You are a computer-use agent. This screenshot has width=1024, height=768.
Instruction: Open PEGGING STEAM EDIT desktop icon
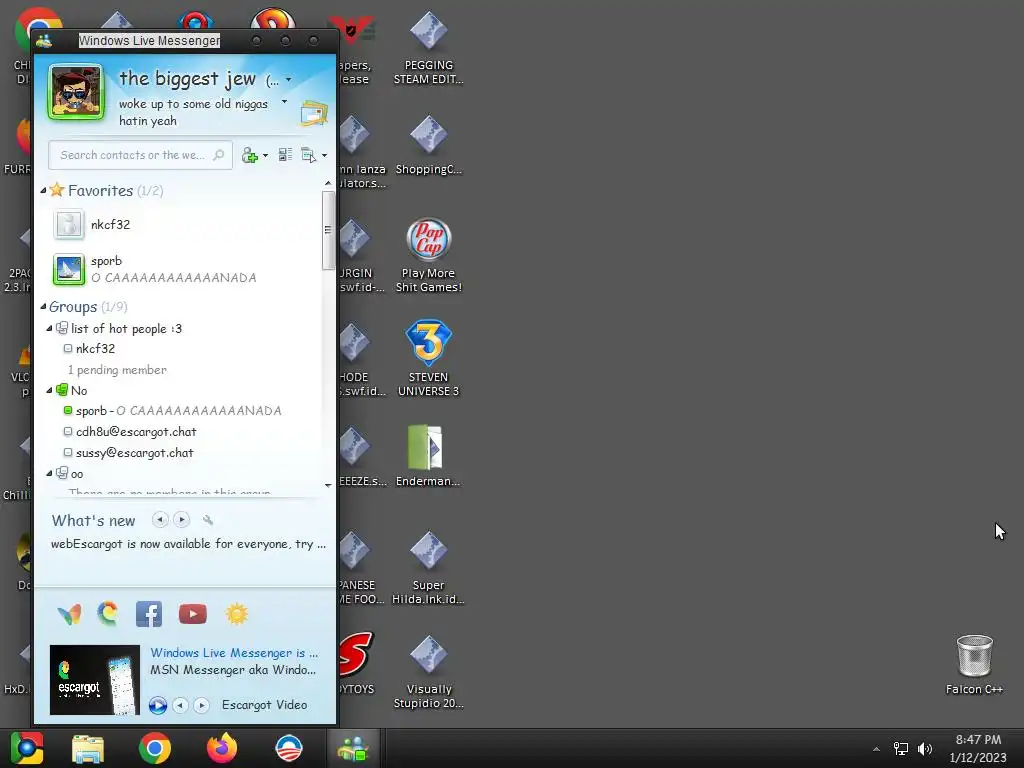[428, 49]
